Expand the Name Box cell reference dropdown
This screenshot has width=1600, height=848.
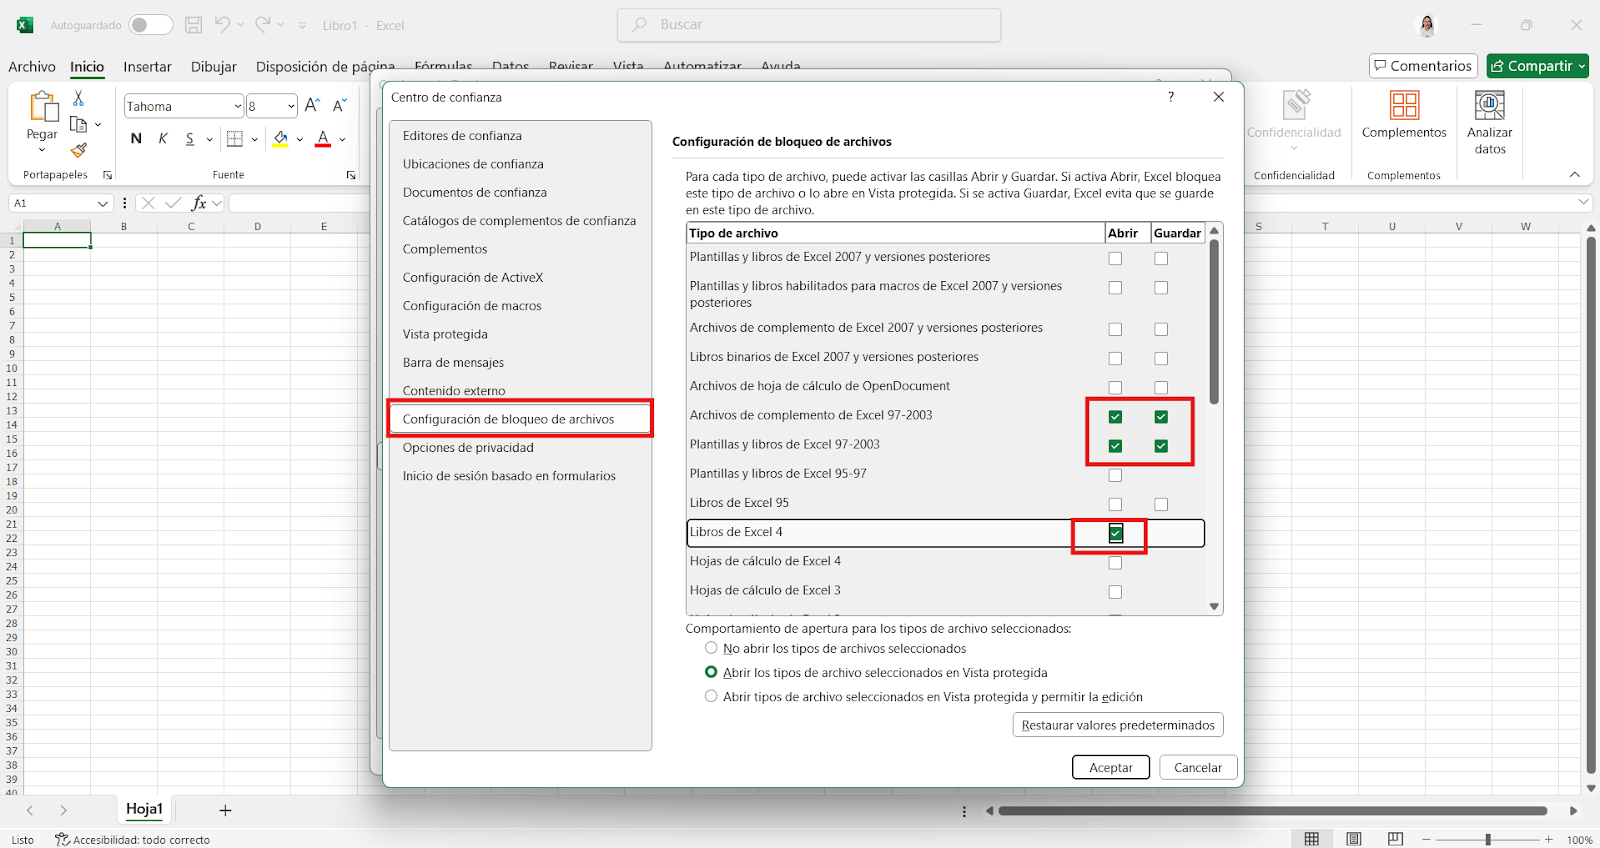(102, 203)
